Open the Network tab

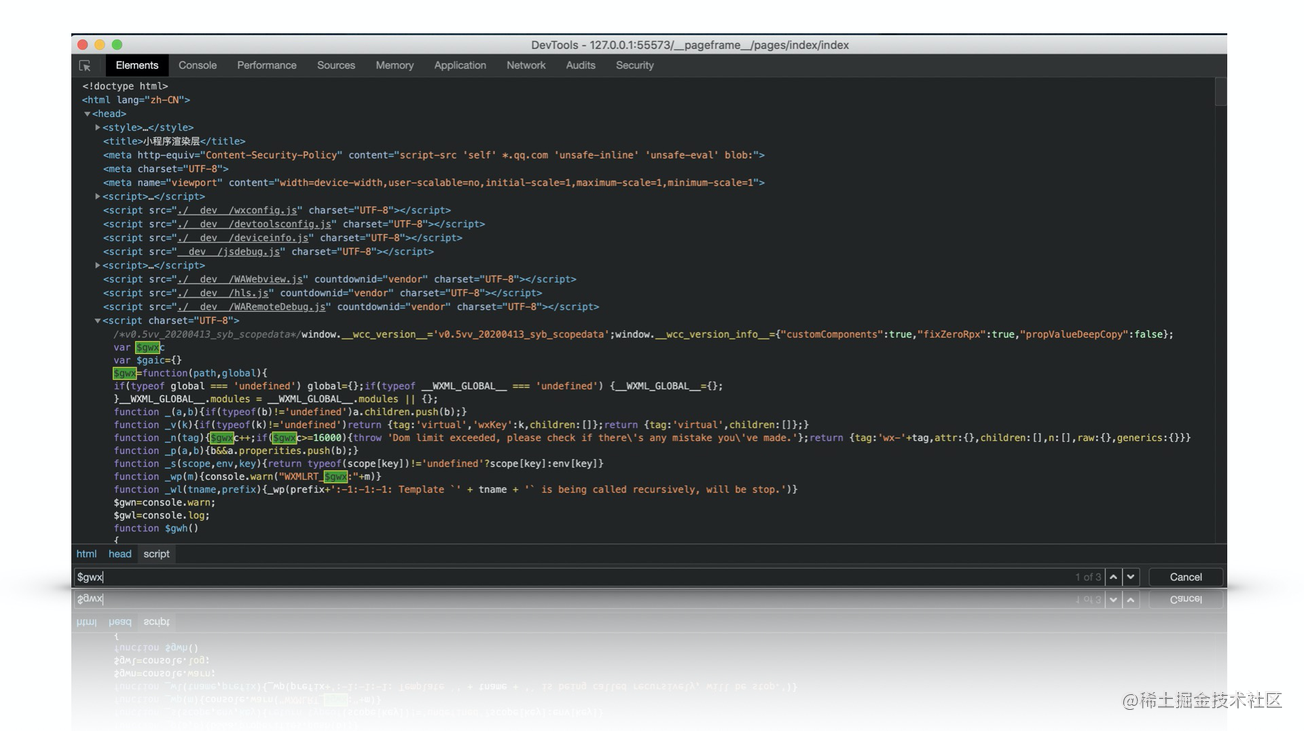point(525,66)
